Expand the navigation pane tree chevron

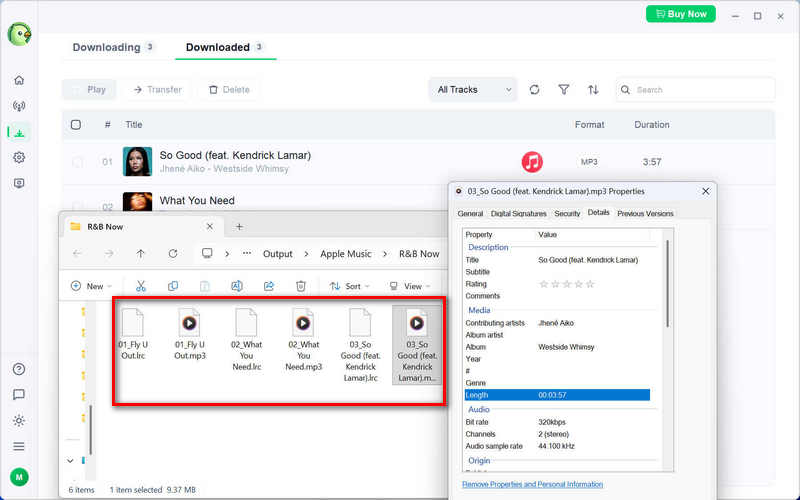click(70, 461)
